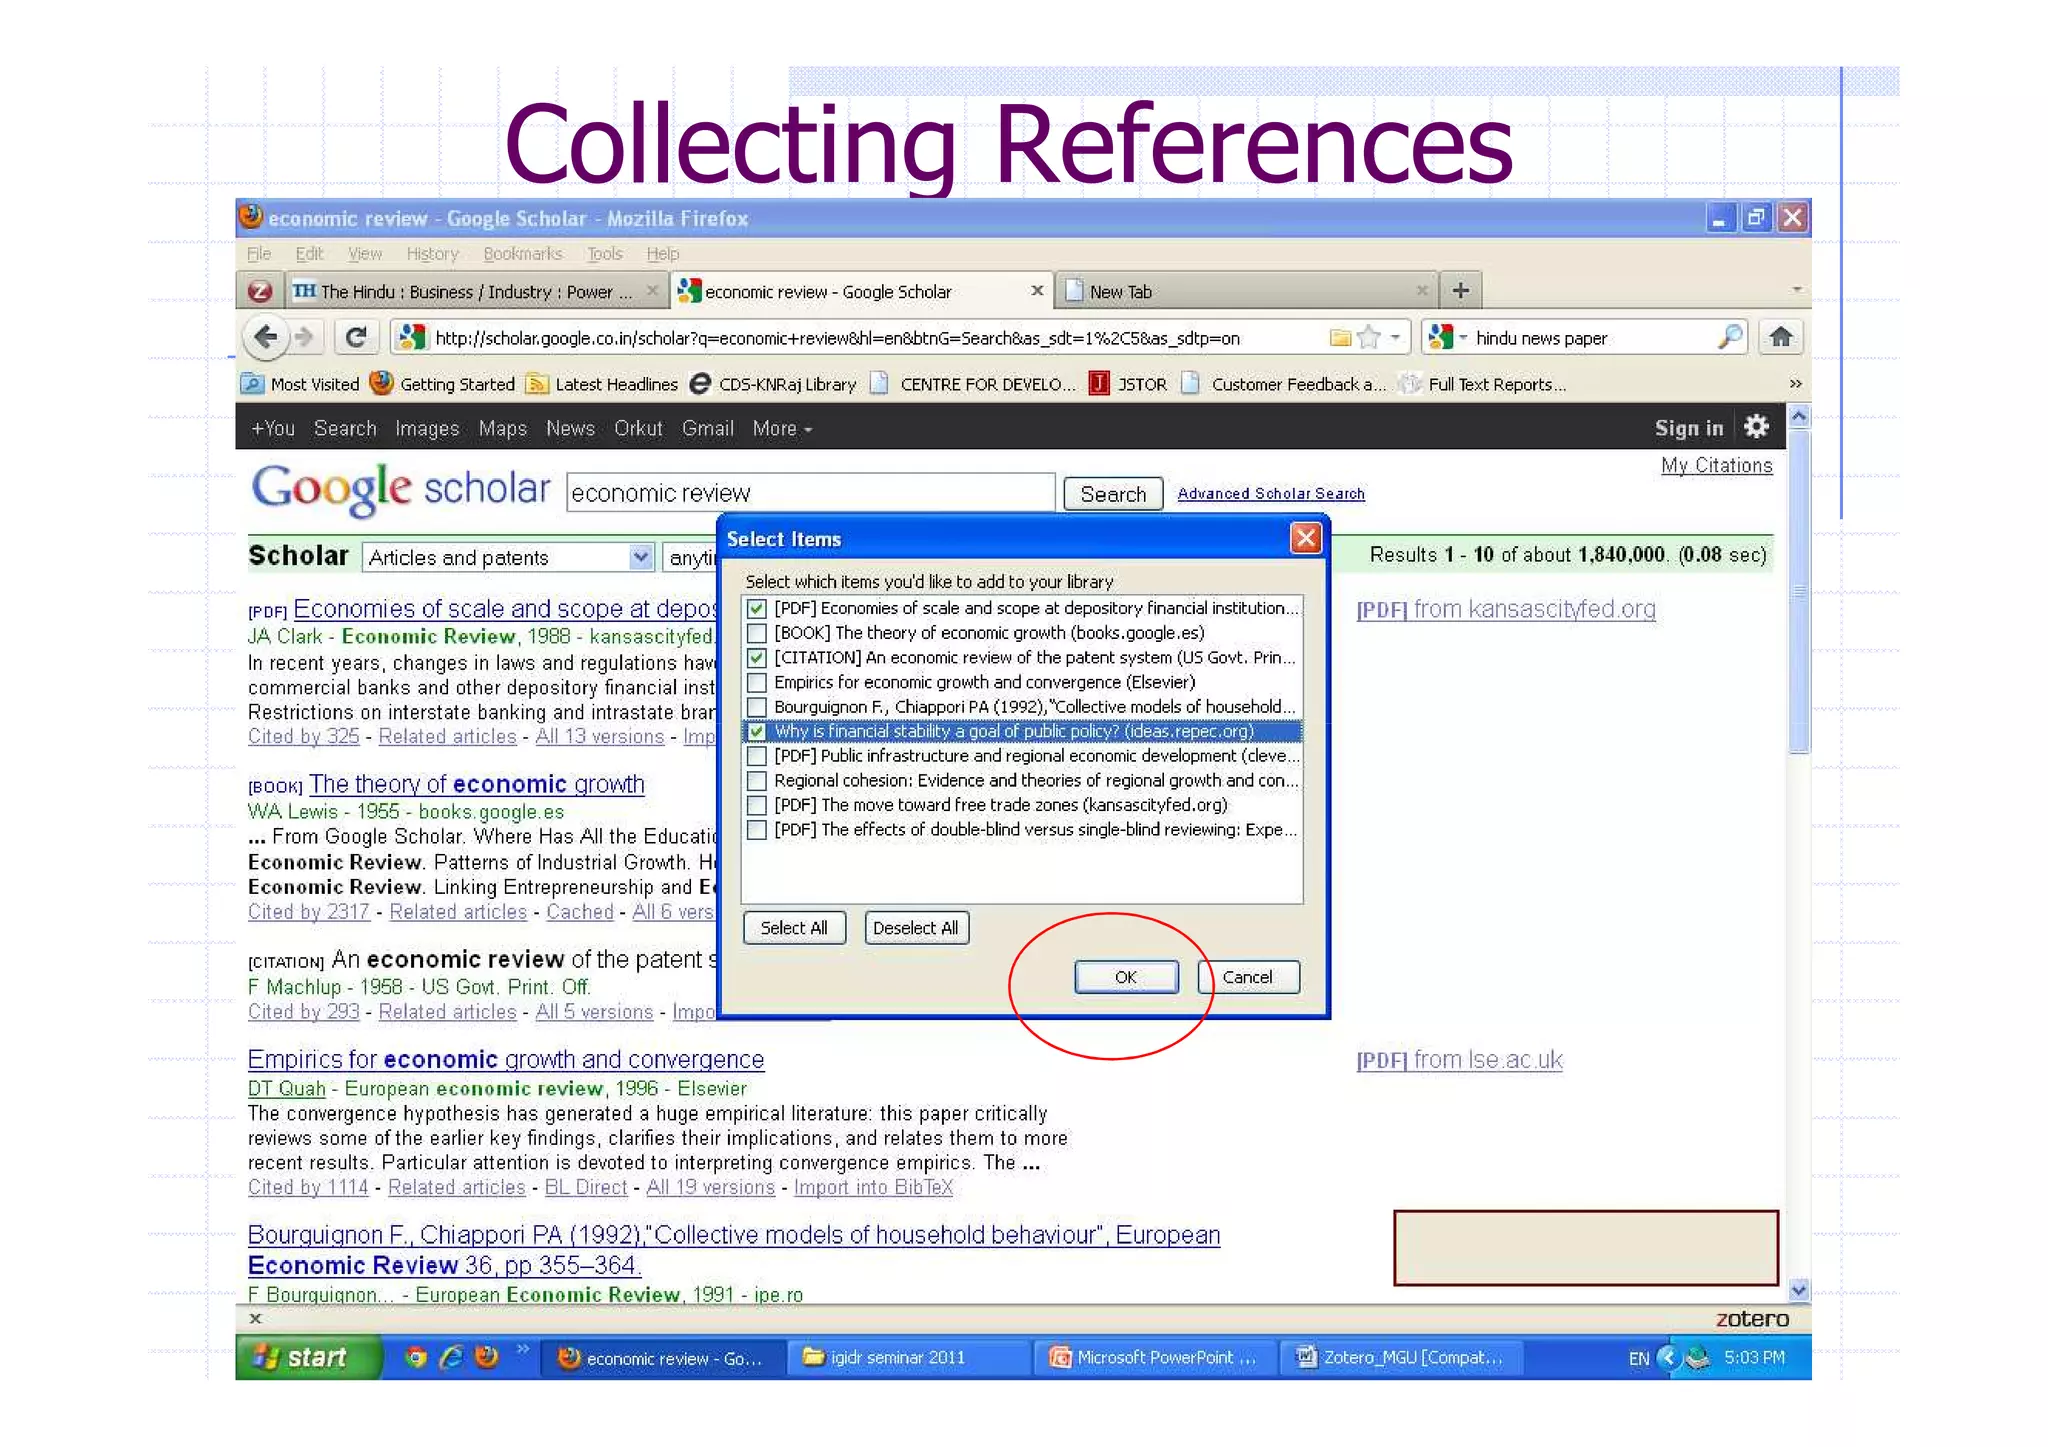
Task: Reload the page with the refresh icon
Action: coord(355,338)
